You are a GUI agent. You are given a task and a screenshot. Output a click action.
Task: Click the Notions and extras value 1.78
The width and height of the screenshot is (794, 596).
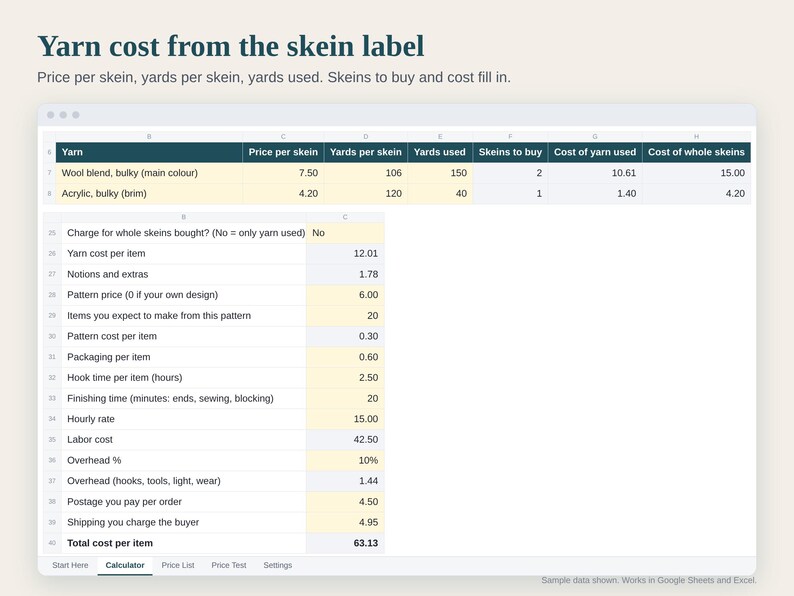[x=345, y=274]
